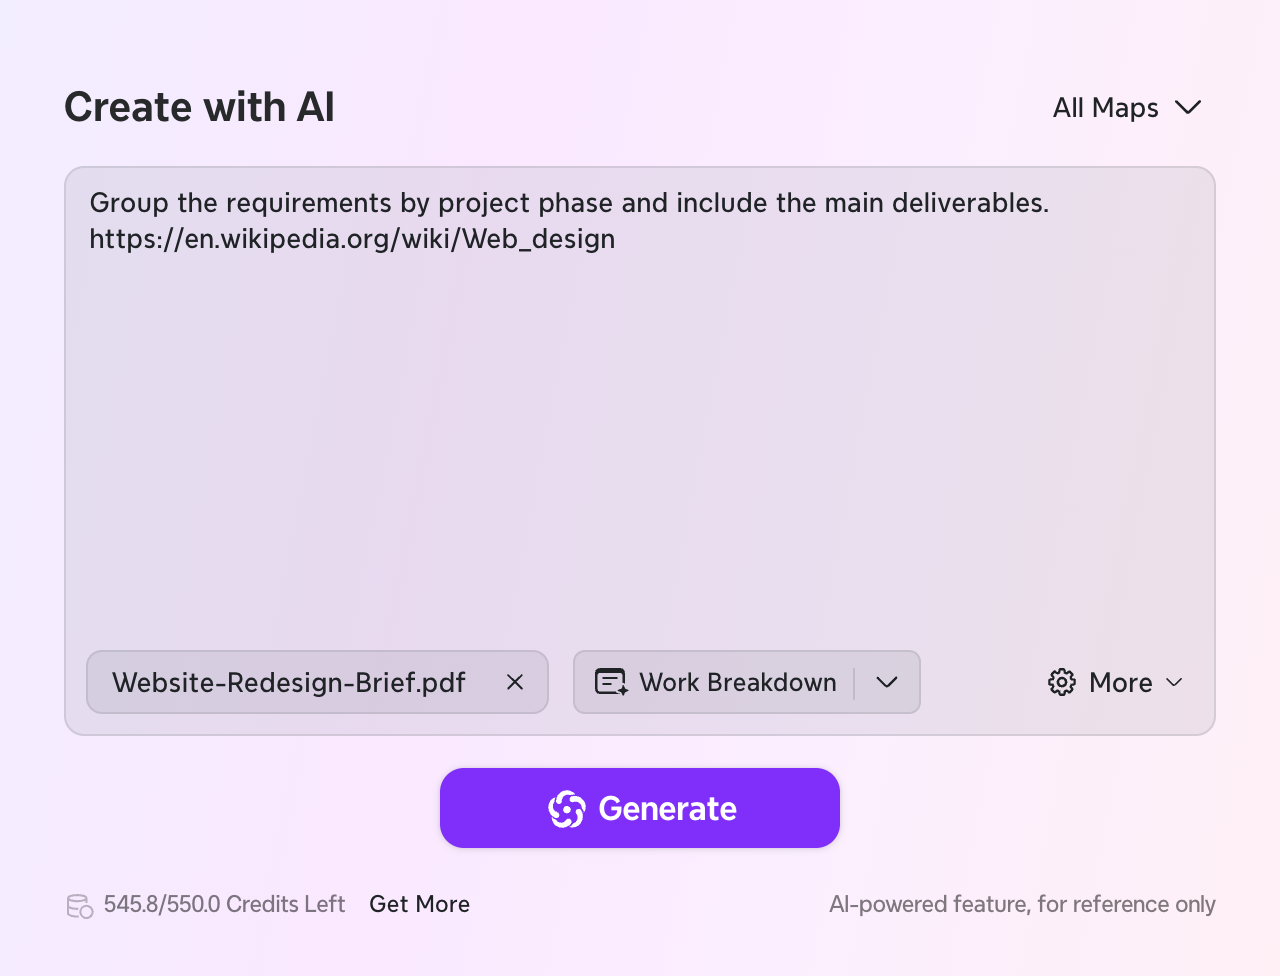Image resolution: width=1280 pixels, height=976 pixels.
Task: Click the 545.8/550.0 Credits Left text
Action: point(224,904)
